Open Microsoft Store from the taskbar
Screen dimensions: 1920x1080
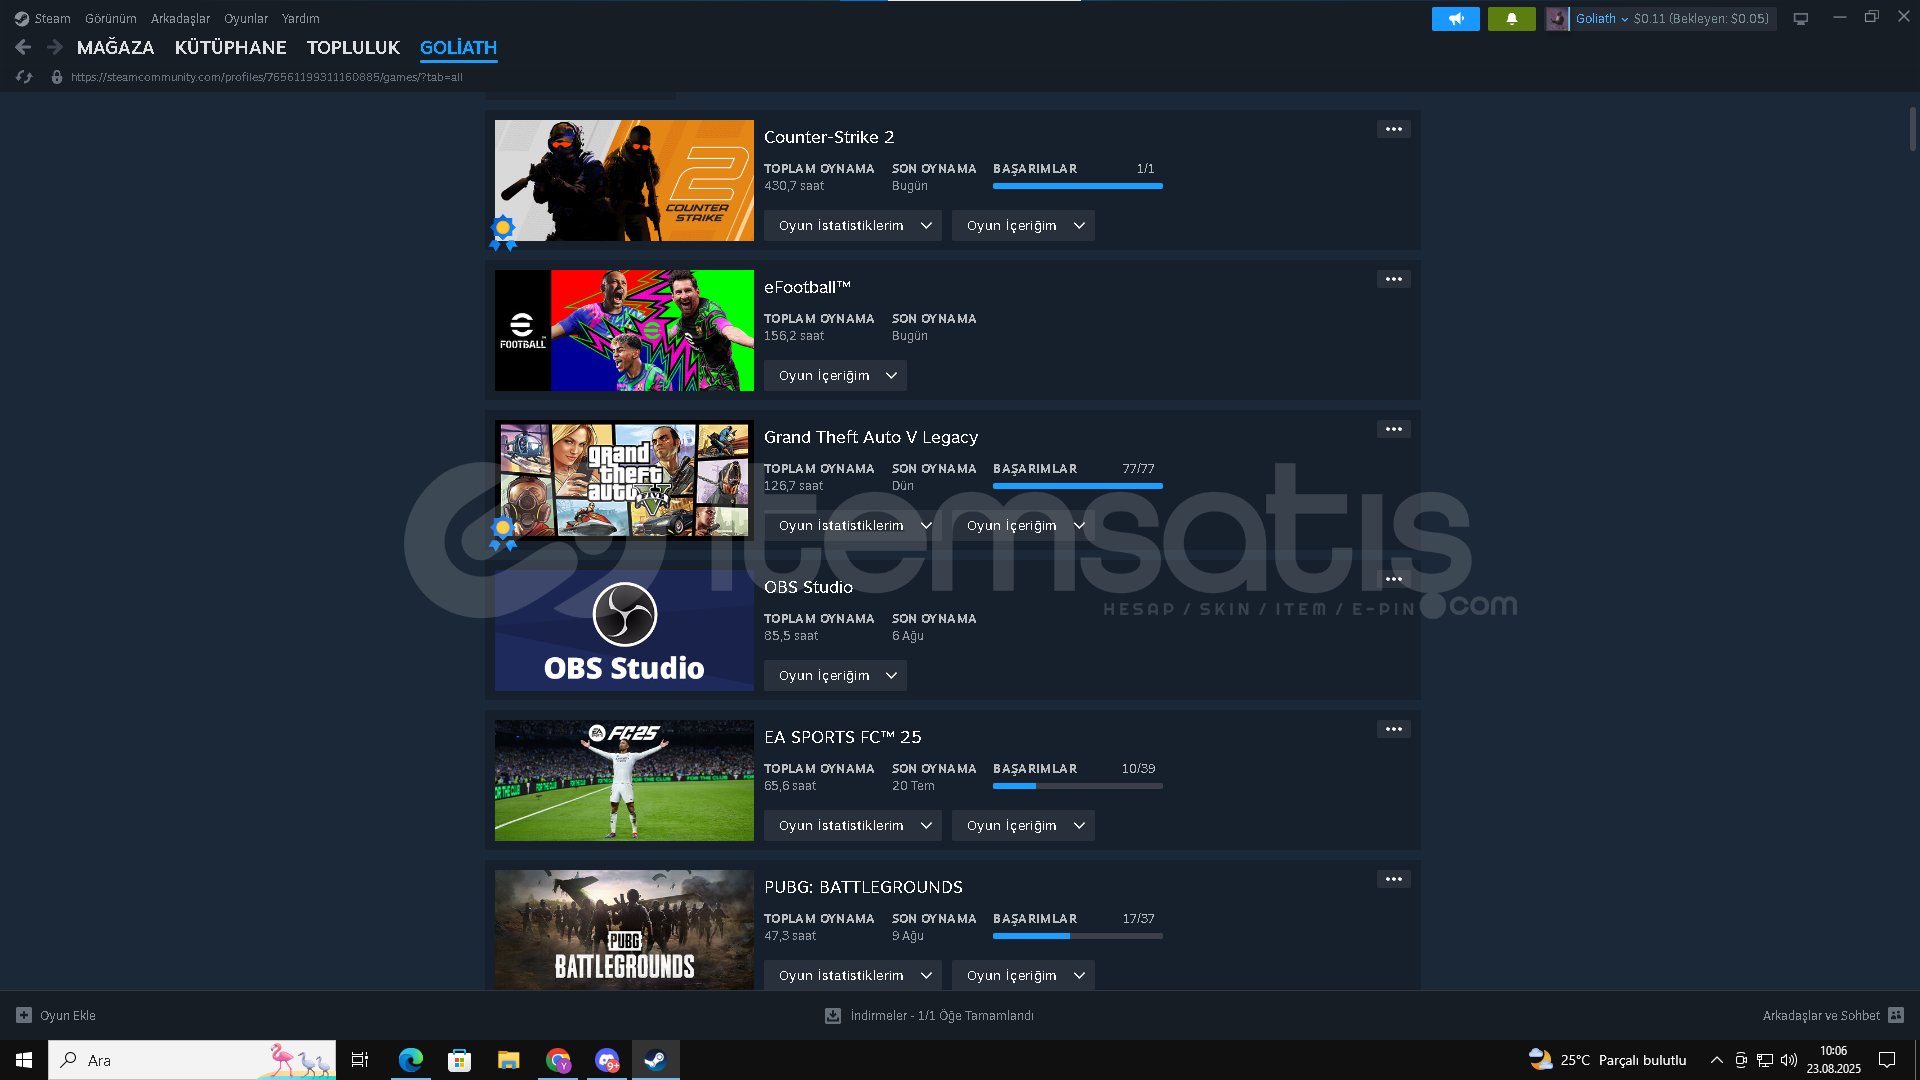click(459, 1060)
